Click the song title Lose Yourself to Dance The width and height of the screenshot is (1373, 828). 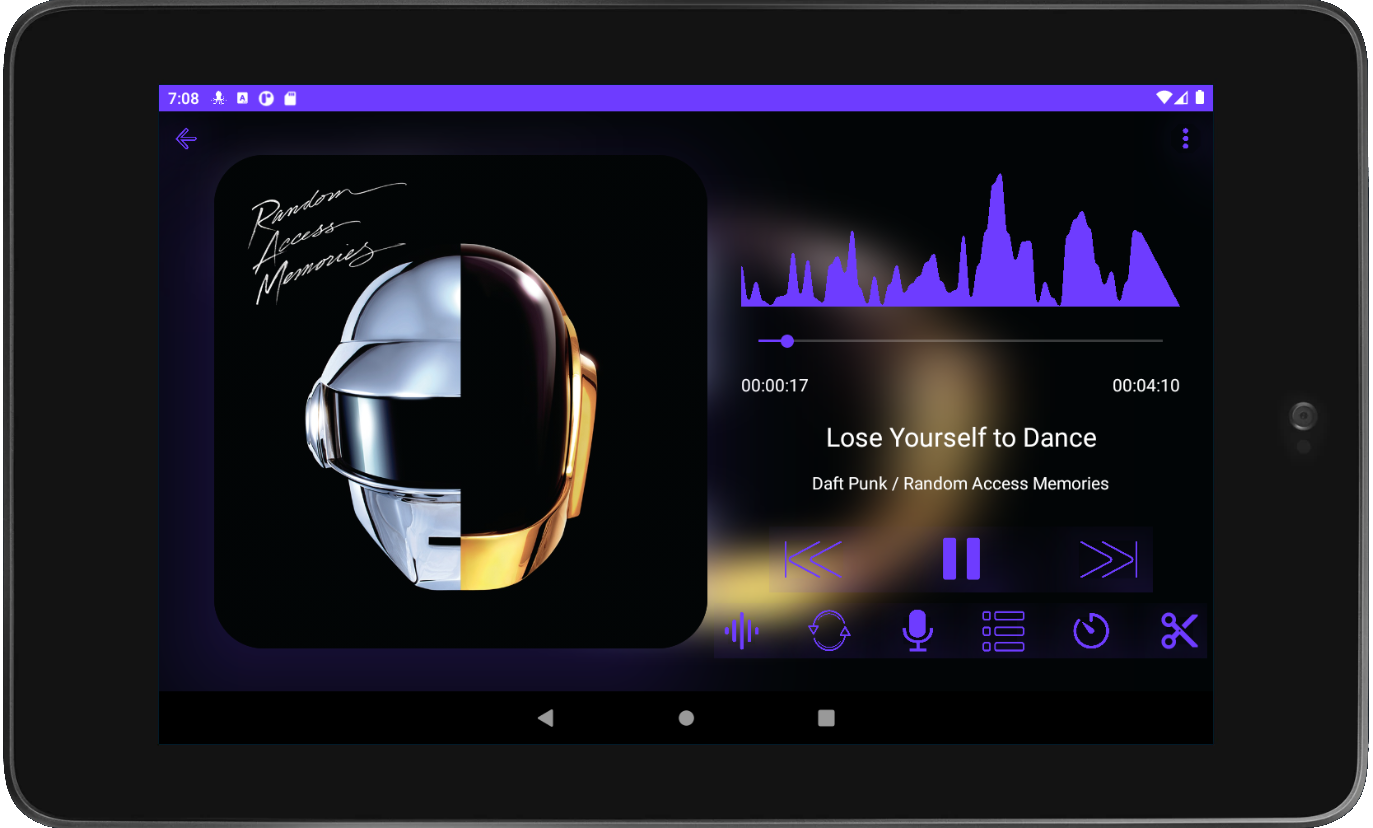(x=961, y=438)
